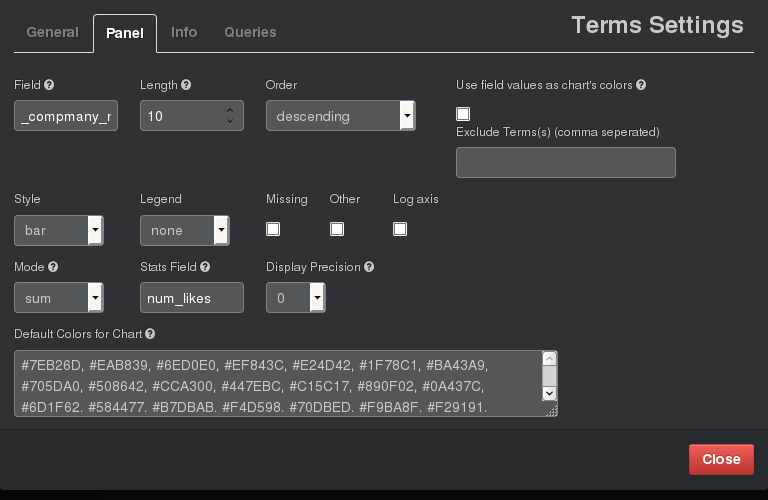Click the 'Mode' label text

pos(29,267)
